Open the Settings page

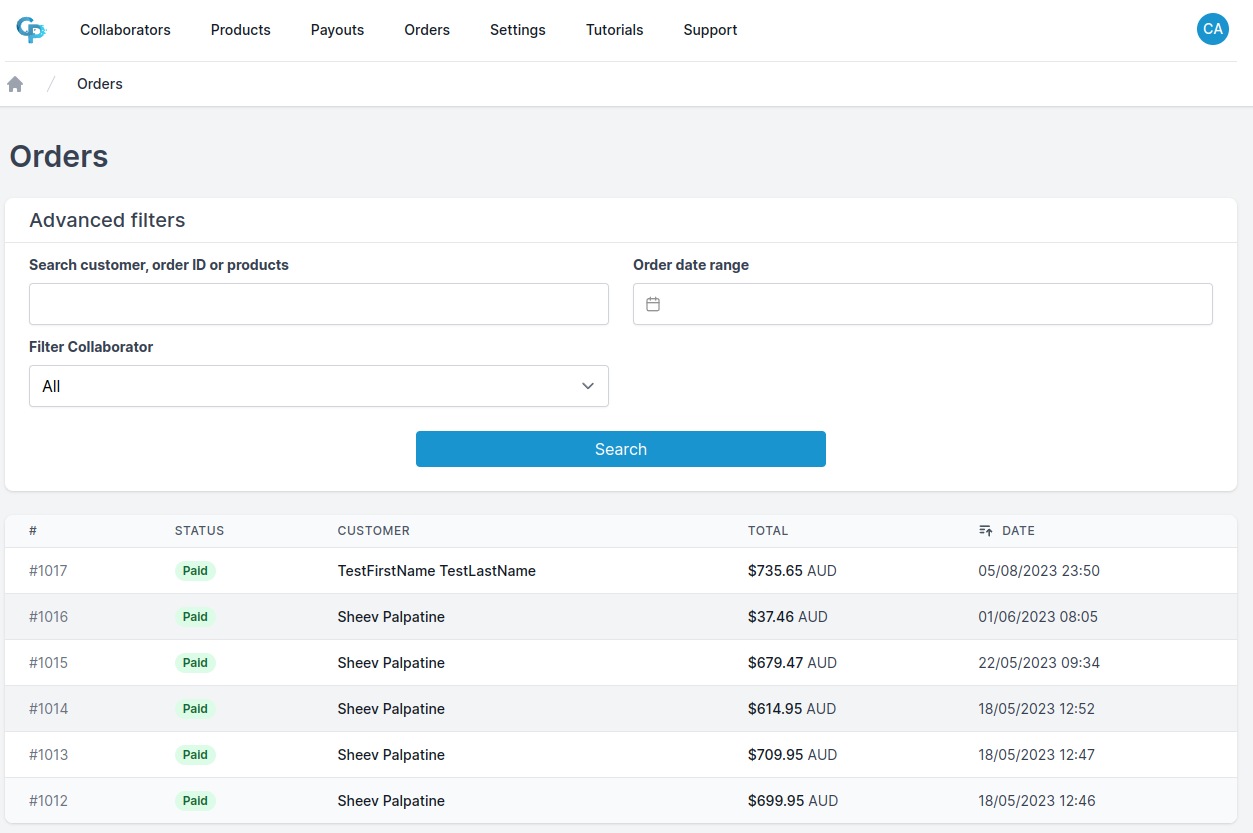click(x=517, y=29)
